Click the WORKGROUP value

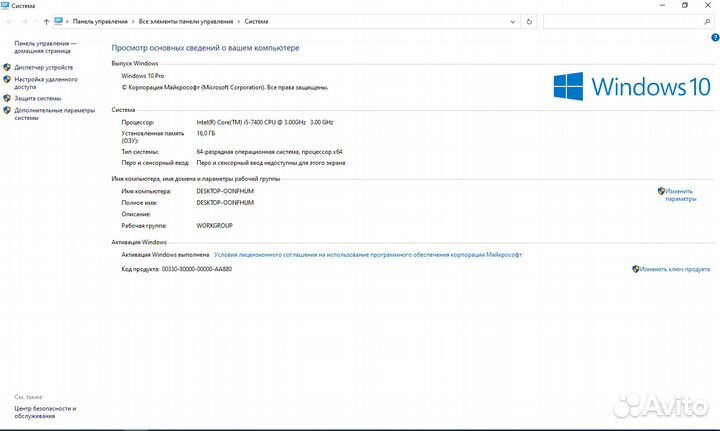coord(214,226)
